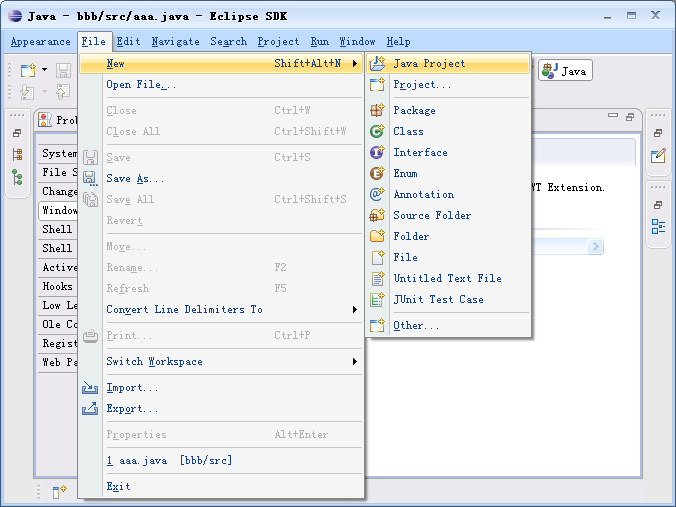Click the blue forward arrow button in editor
This screenshot has height=507, width=676.
(x=595, y=247)
